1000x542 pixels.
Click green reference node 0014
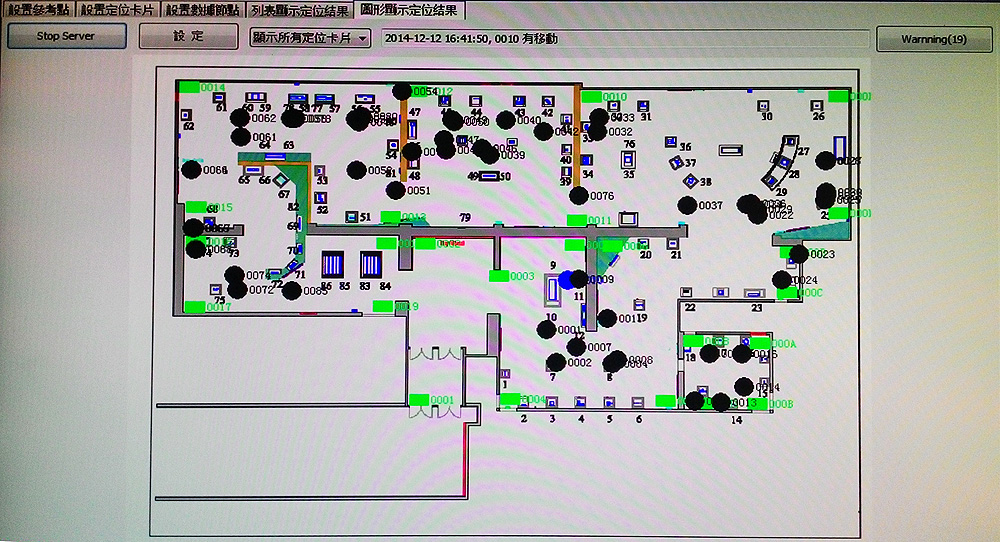[x=190, y=87]
